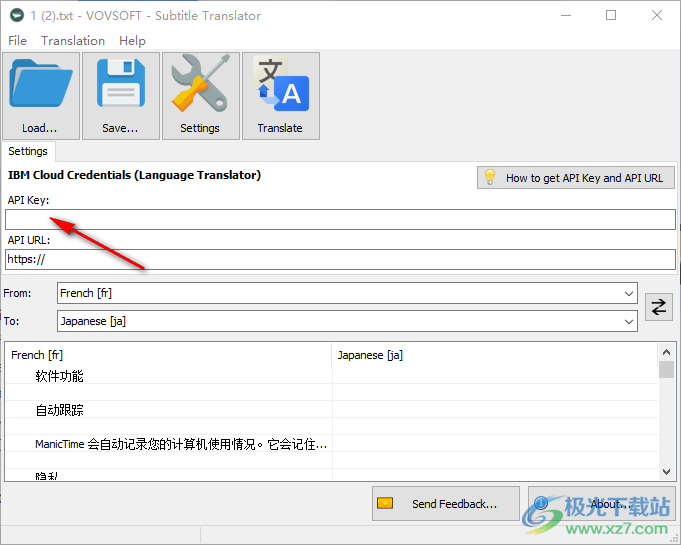Image resolution: width=681 pixels, height=545 pixels.
Task: Swap source and target languages
Action: click(x=658, y=307)
